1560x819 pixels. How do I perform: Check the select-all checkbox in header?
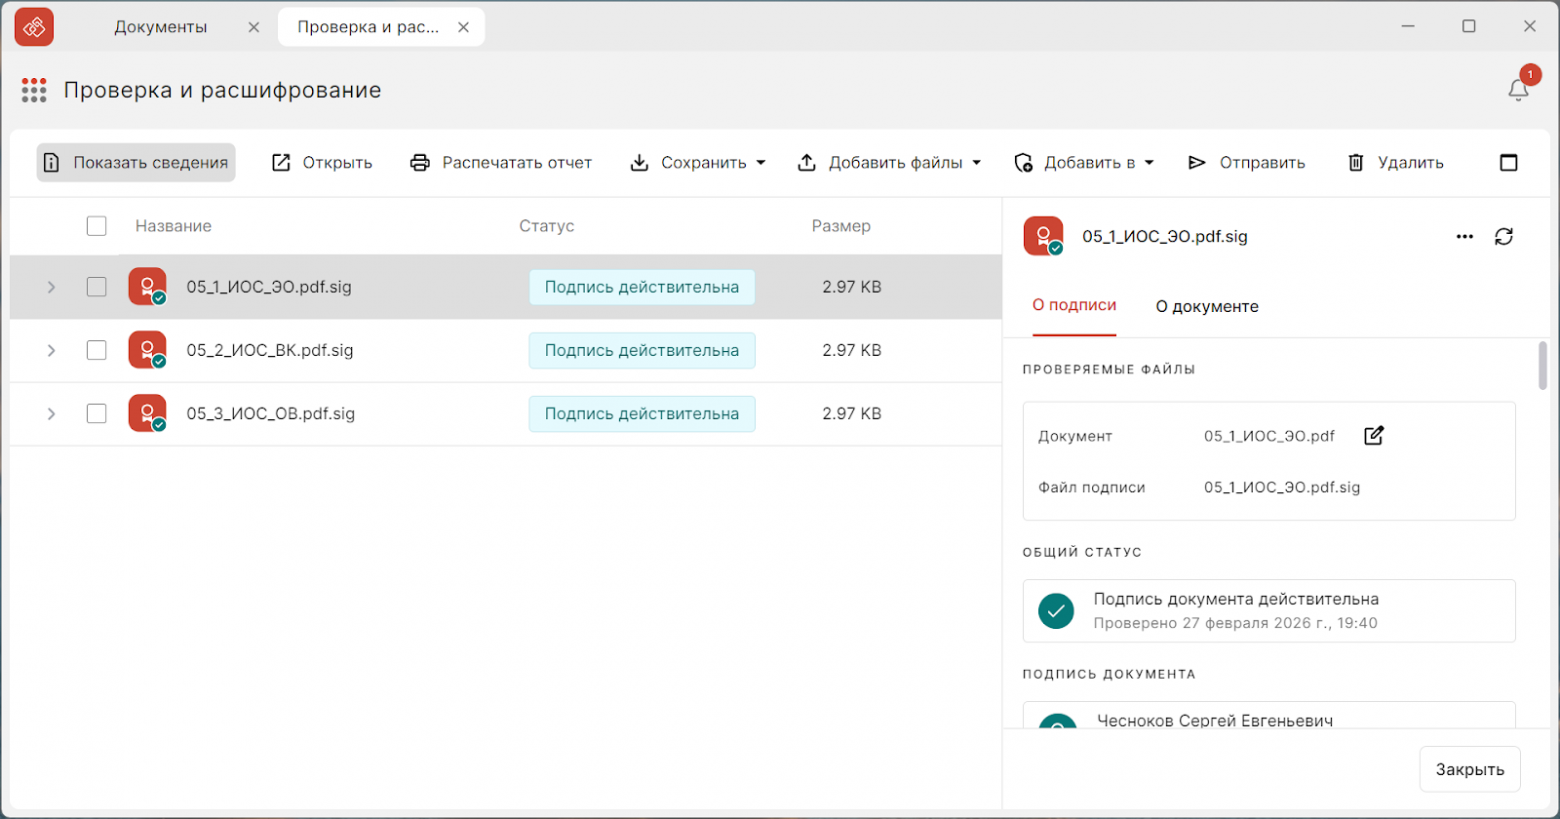click(x=96, y=226)
